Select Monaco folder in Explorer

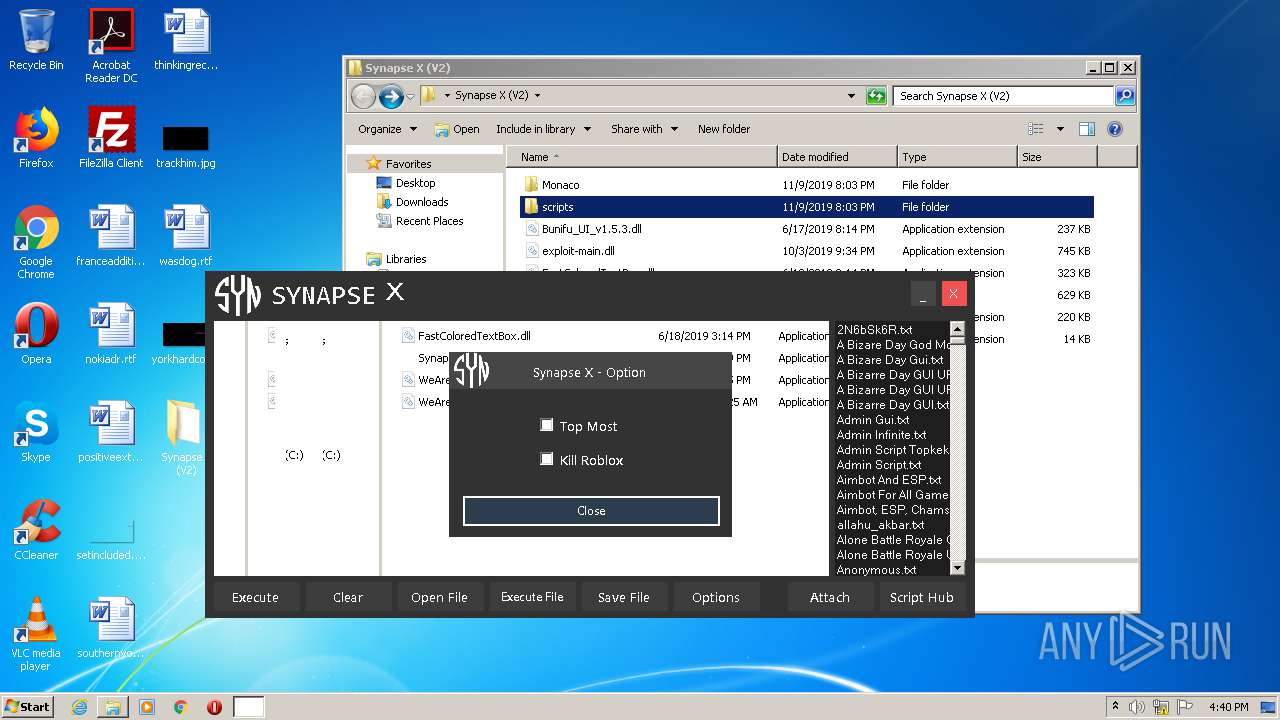[560, 185]
